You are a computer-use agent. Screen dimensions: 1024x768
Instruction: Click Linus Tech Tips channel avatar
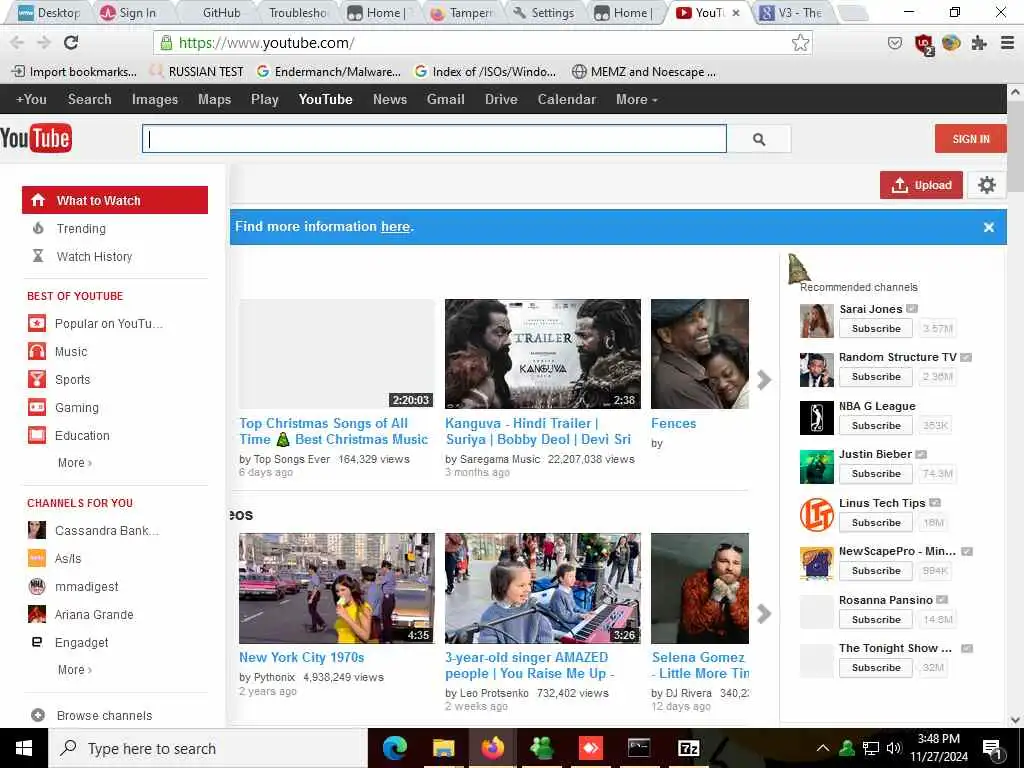click(816, 515)
